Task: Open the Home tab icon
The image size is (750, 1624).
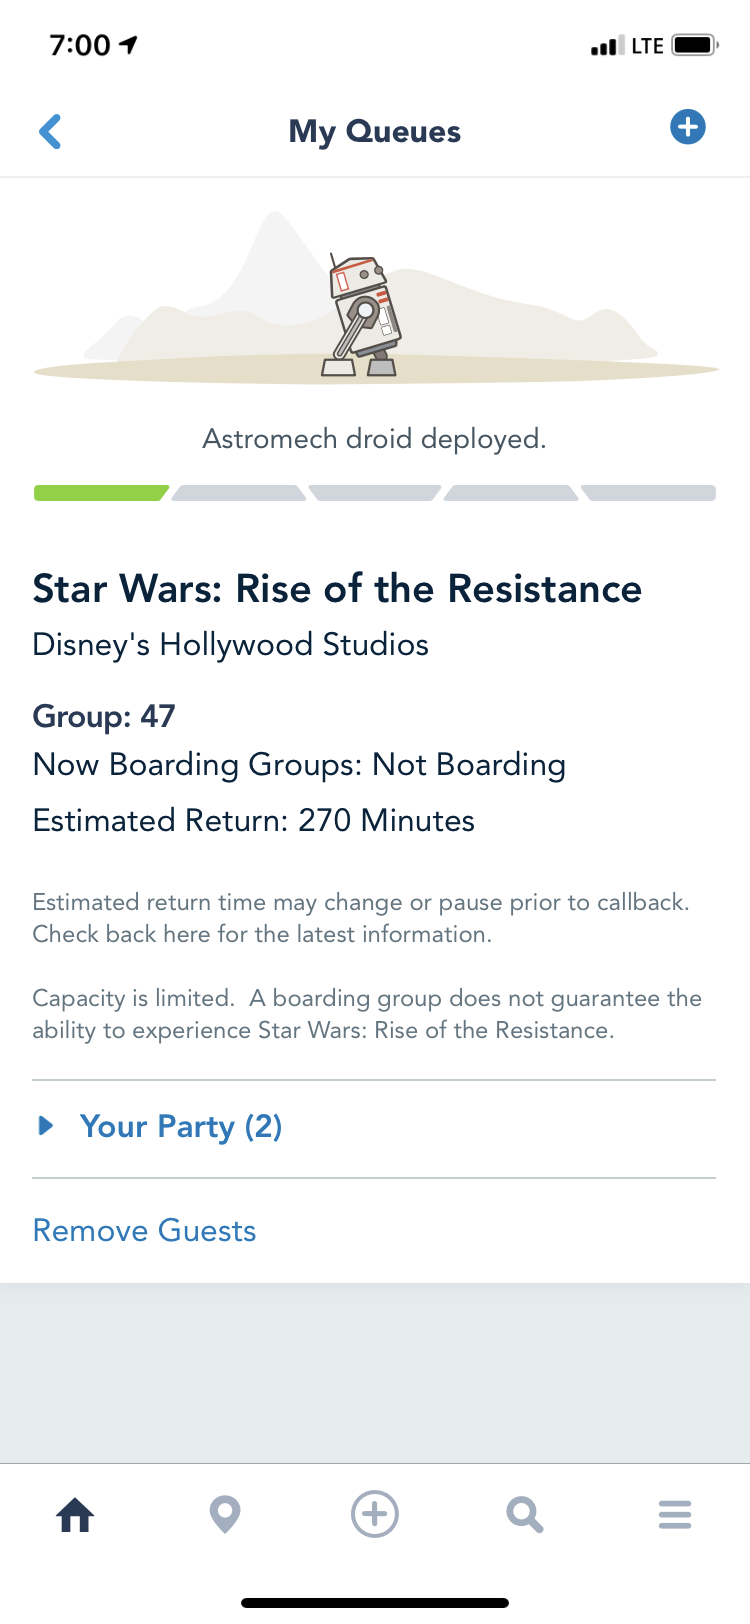Action: [75, 1515]
